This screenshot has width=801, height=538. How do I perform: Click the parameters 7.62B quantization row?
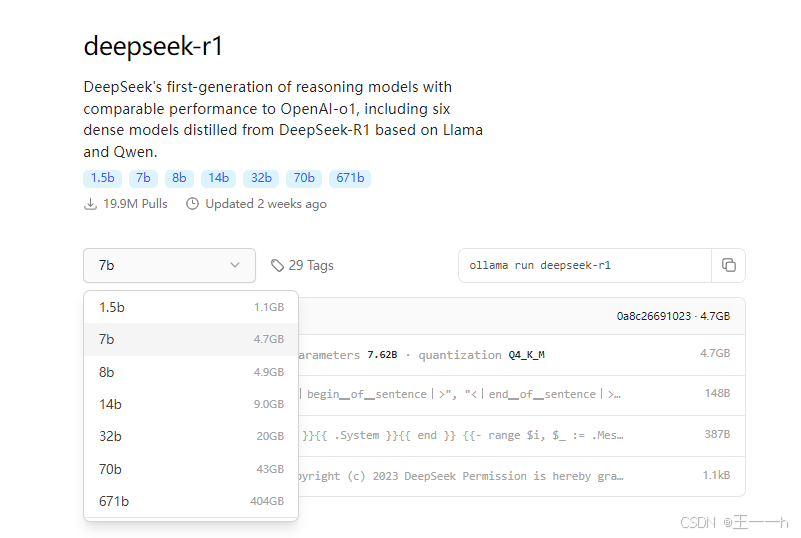coord(521,355)
